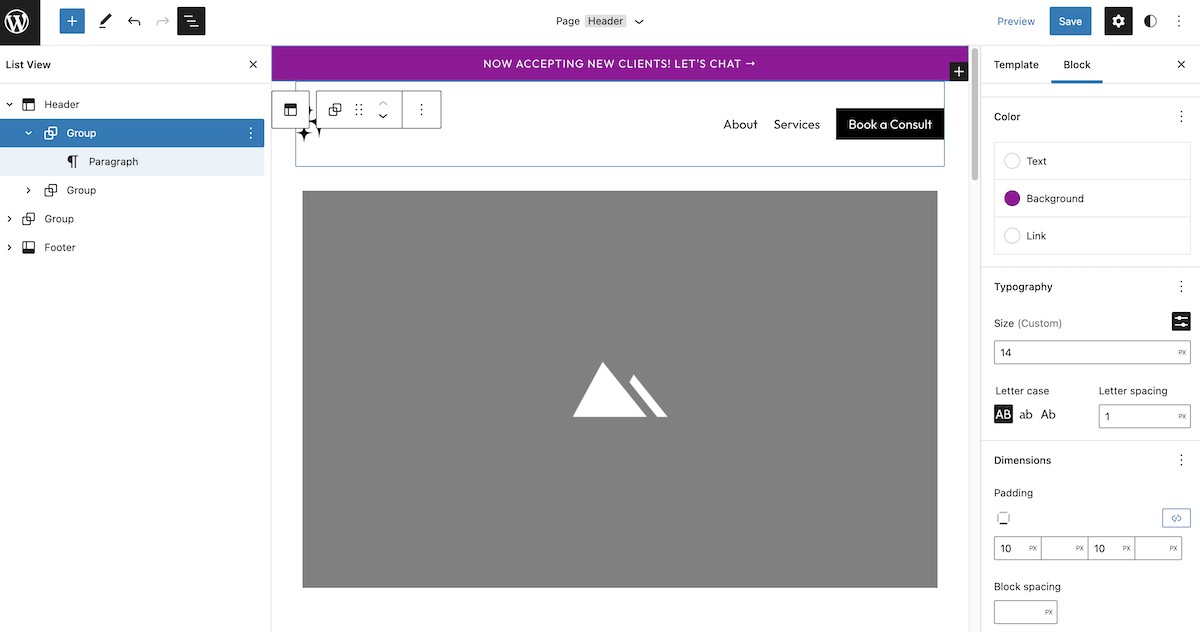Expand the Footer item in List View
This screenshot has width=1200, height=632.
[x=10, y=247]
